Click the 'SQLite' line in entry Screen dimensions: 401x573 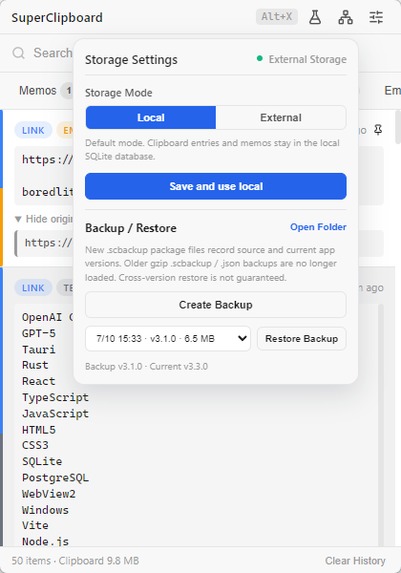42,461
